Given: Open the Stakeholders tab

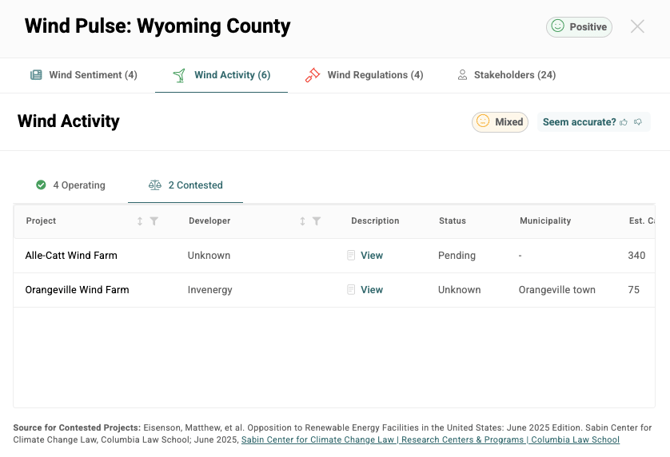Looking at the screenshot, I should [506, 75].
